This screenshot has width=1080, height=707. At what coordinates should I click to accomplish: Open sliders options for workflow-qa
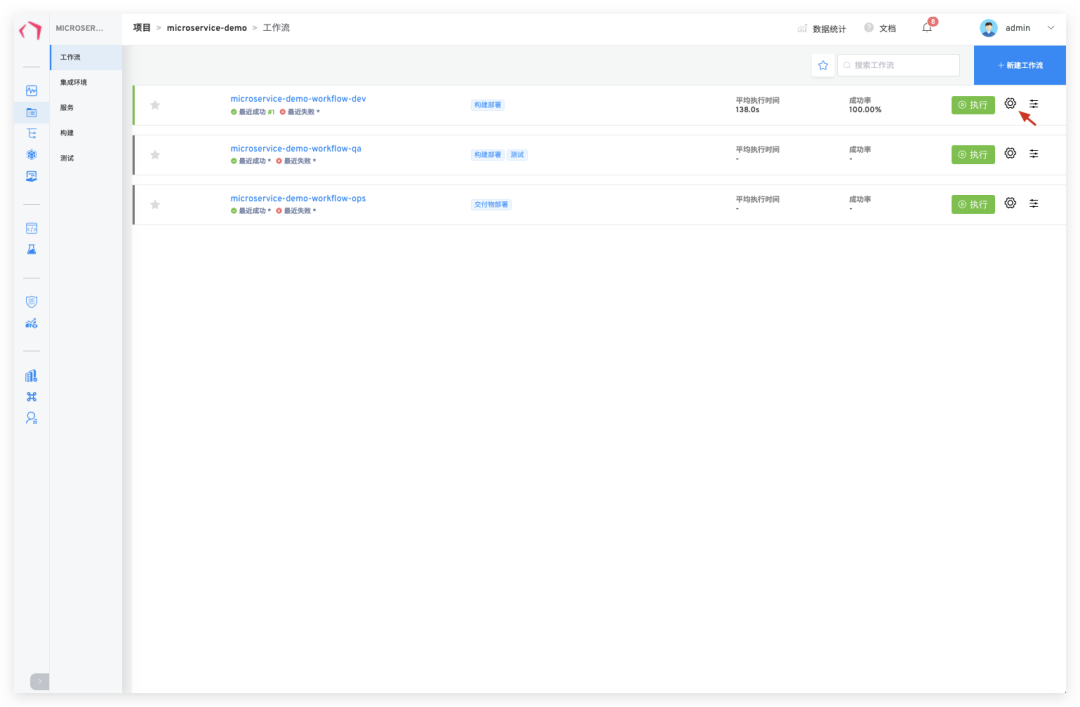click(x=1034, y=154)
